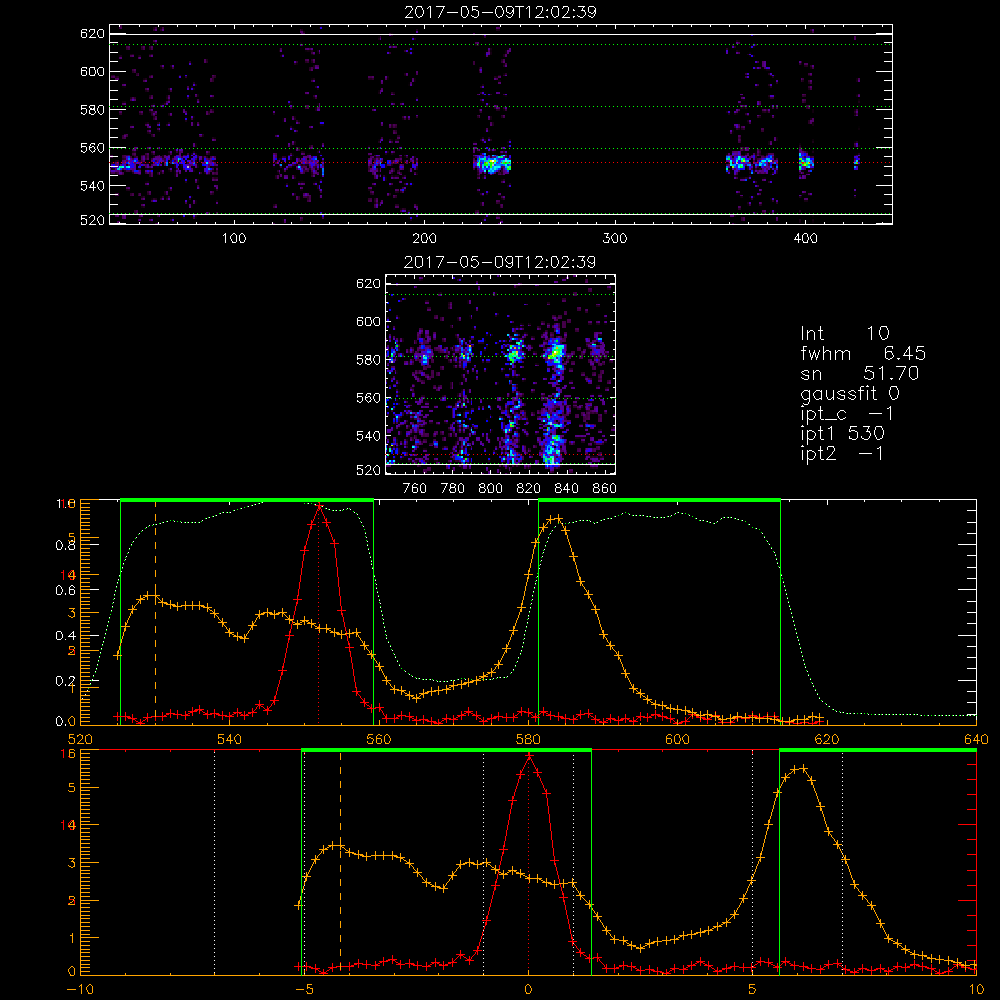Click the 0.0 y-axis label of the profile plot
This screenshot has width=1000, height=1000.
65,721
